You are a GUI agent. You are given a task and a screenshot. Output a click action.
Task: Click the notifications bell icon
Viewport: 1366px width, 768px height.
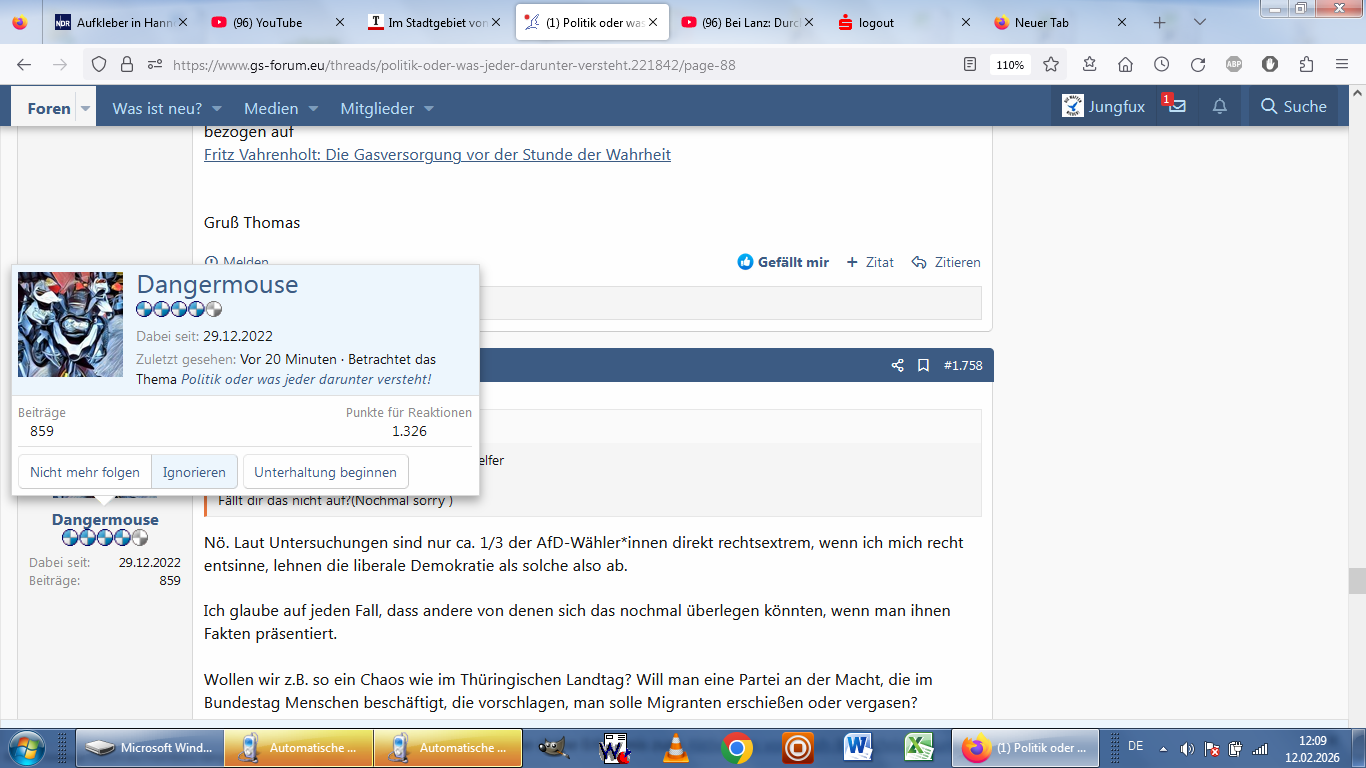point(1220,107)
